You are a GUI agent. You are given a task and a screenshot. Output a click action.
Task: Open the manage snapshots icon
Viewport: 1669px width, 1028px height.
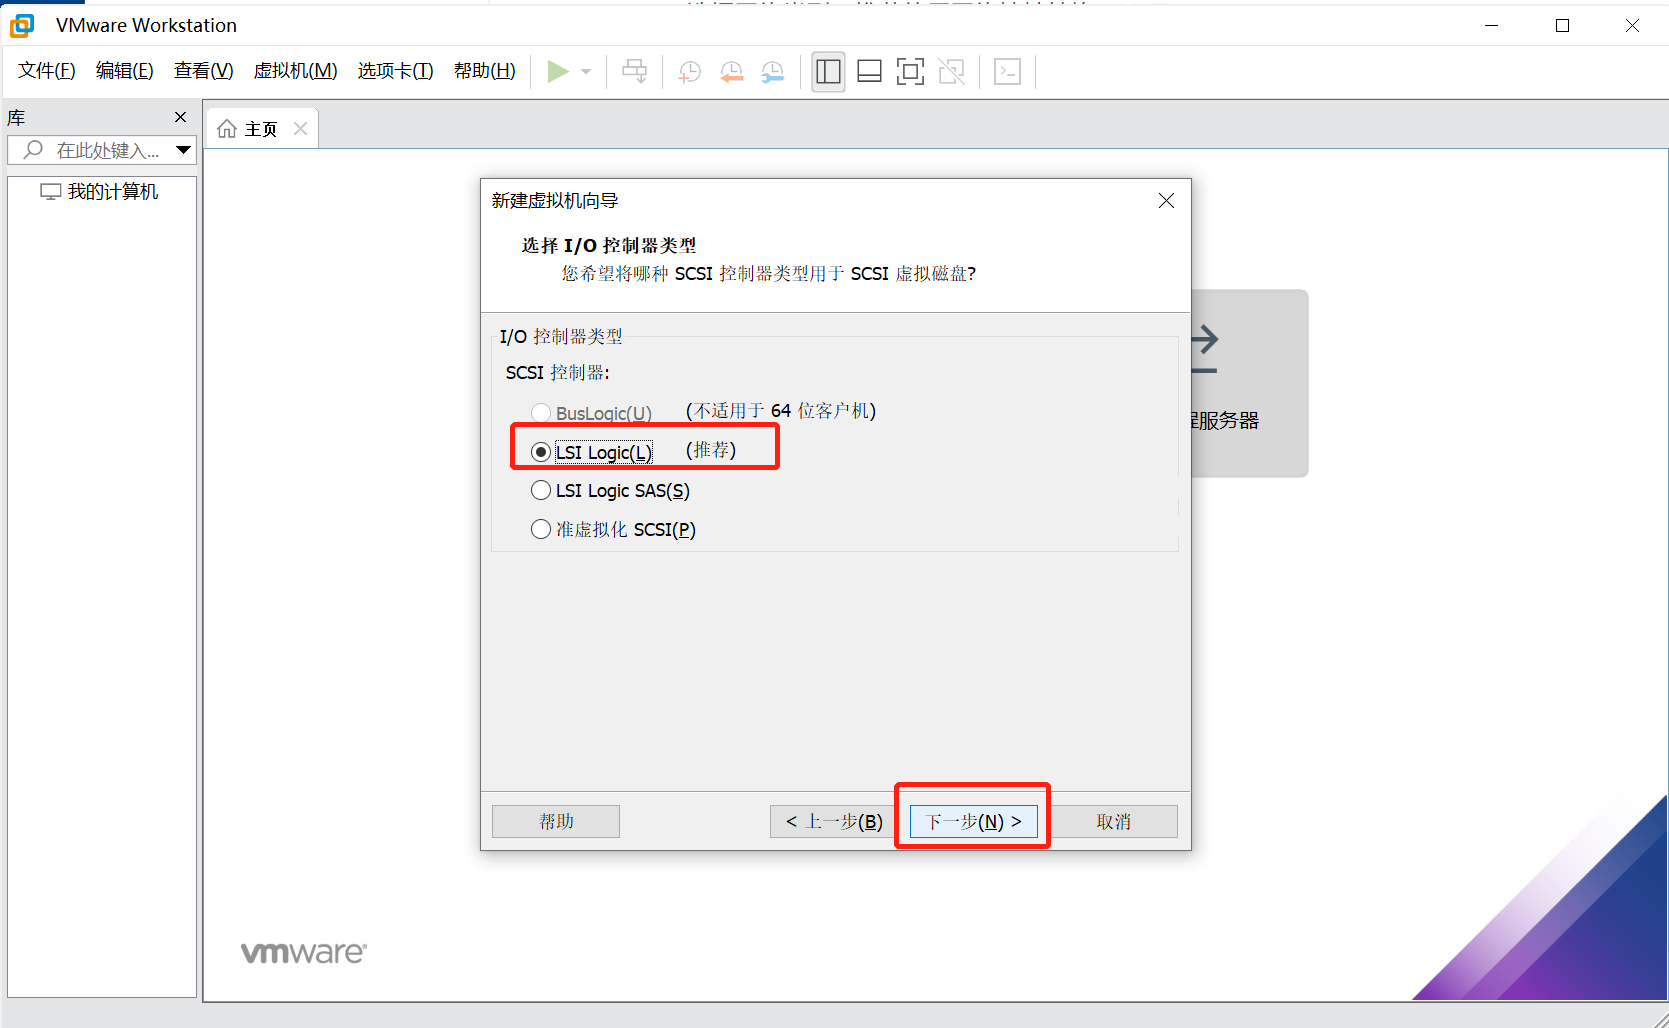point(772,71)
